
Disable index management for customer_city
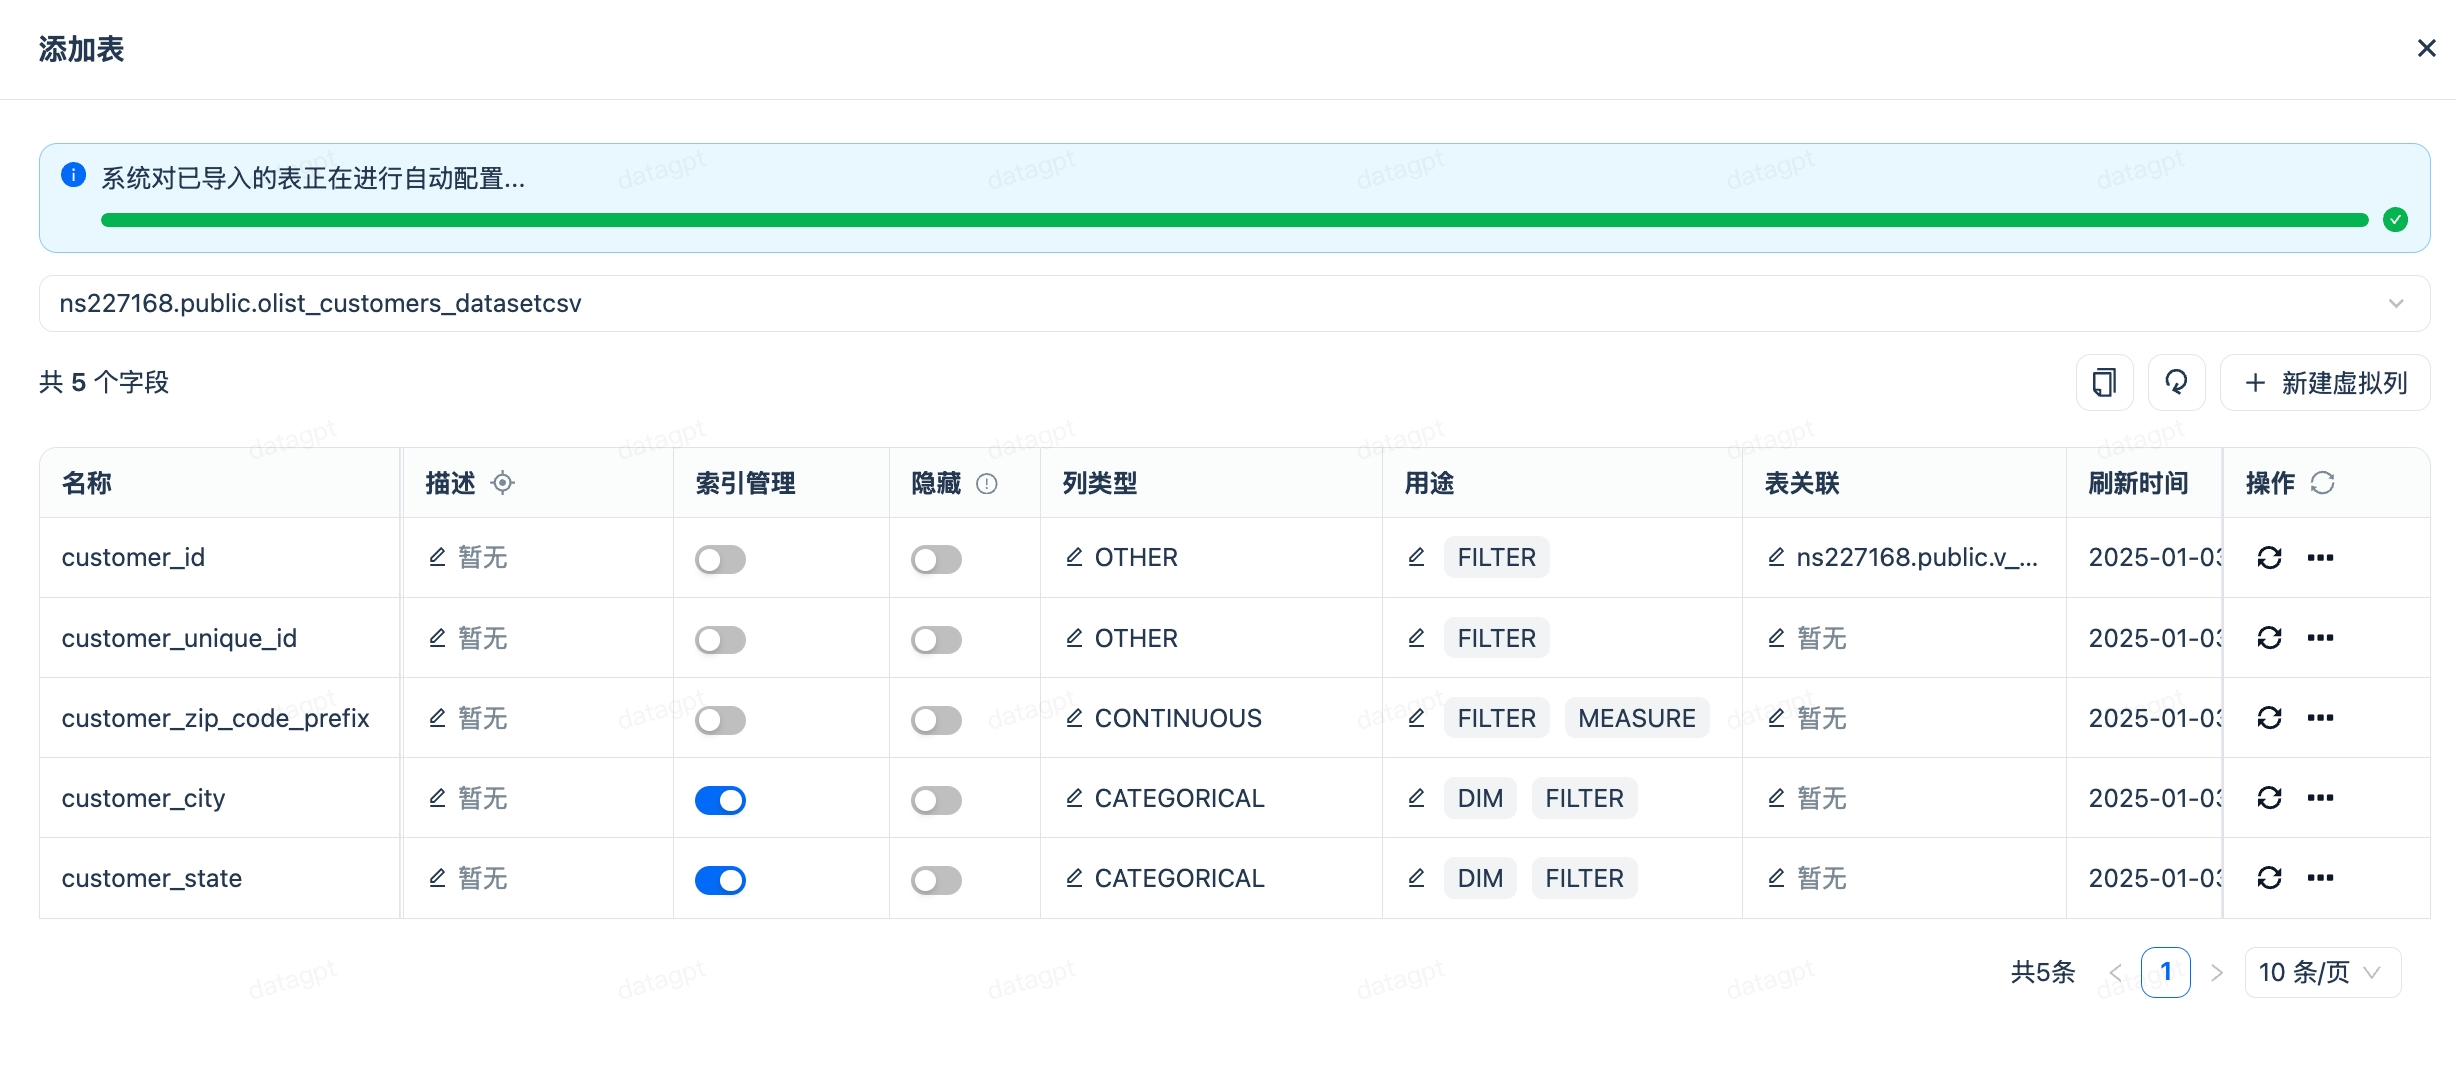pos(720,799)
